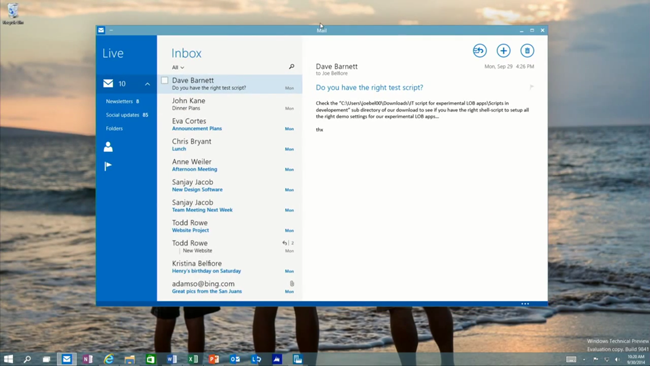This screenshot has height=366, width=650.
Task: Select Dave Barnett's test script email in list
Action: click(x=230, y=84)
